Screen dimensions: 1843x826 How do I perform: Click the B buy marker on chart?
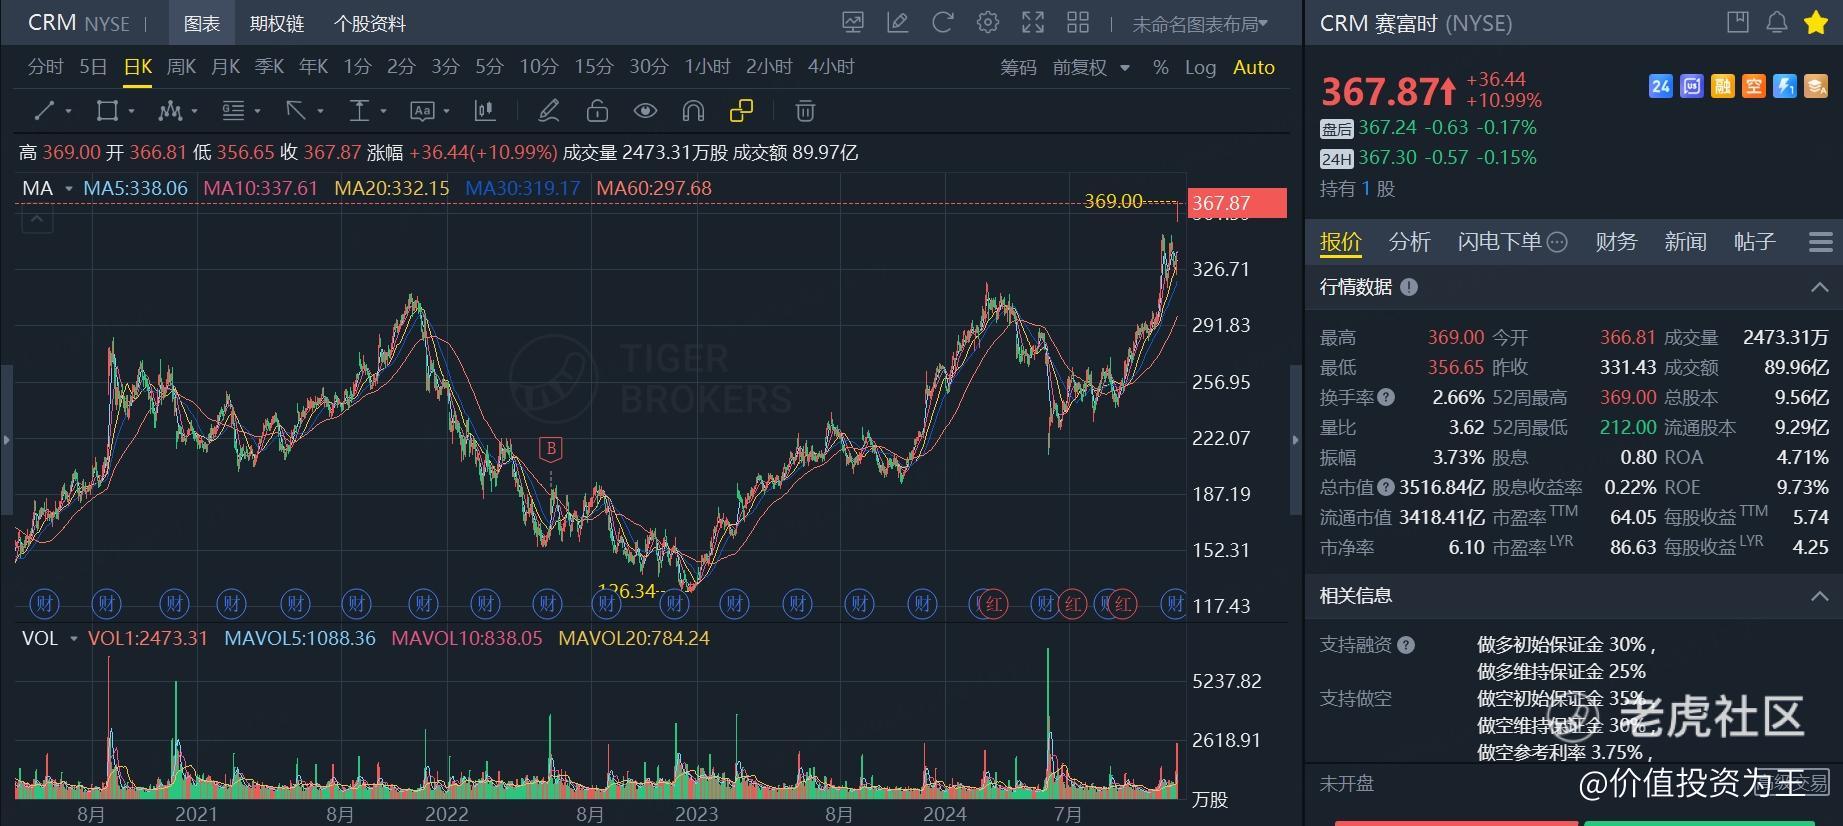[550, 450]
